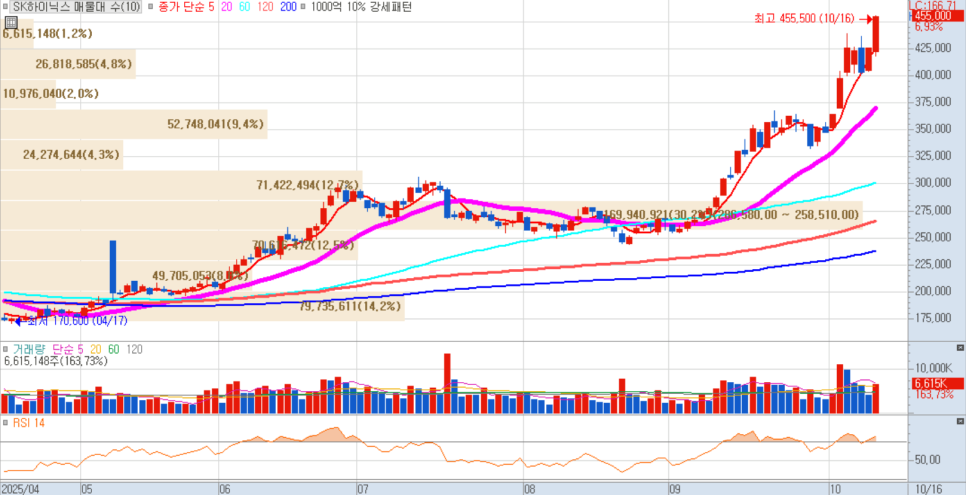Image resolution: width=966 pixels, height=495 pixels.
Task: Click the square marker before RSI 14
Action: tap(6, 423)
